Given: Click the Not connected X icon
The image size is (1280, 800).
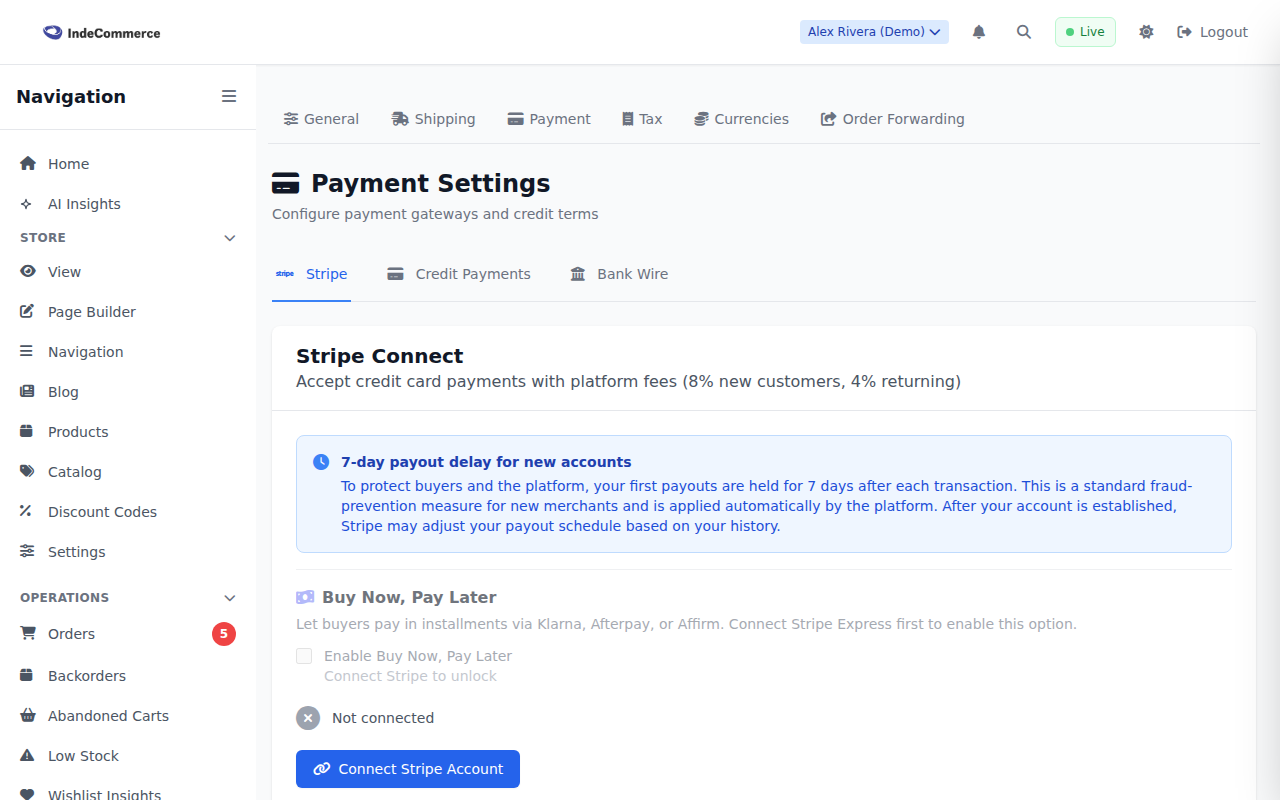Looking at the screenshot, I should tap(308, 718).
